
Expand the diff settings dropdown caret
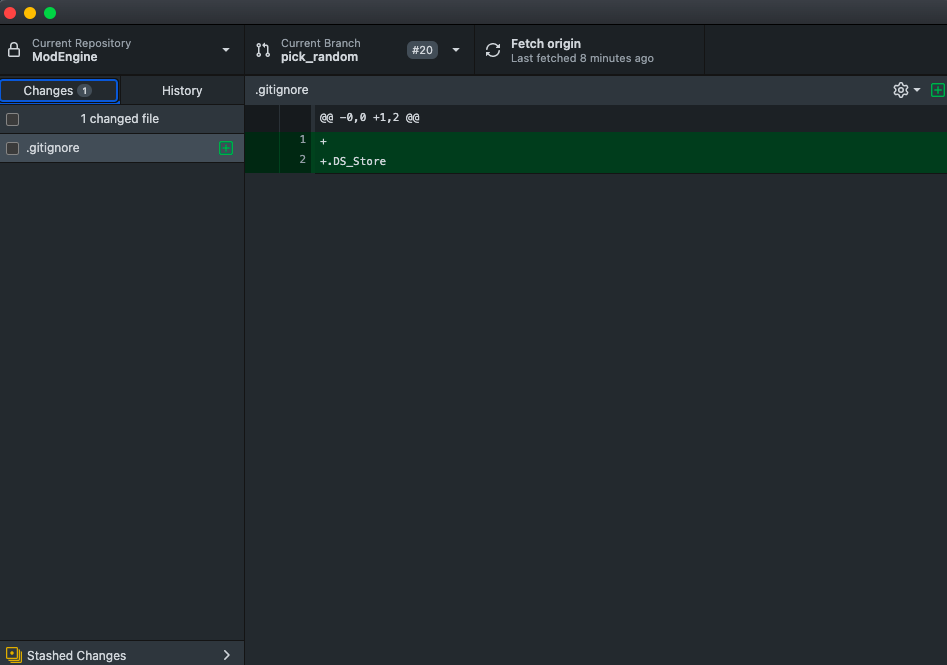pyautogui.click(x=917, y=90)
